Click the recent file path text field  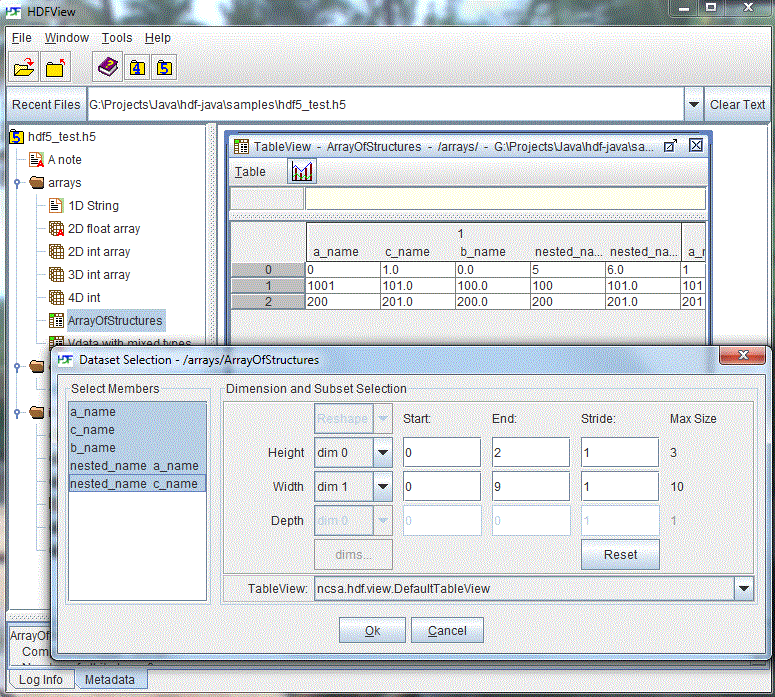tap(386, 104)
